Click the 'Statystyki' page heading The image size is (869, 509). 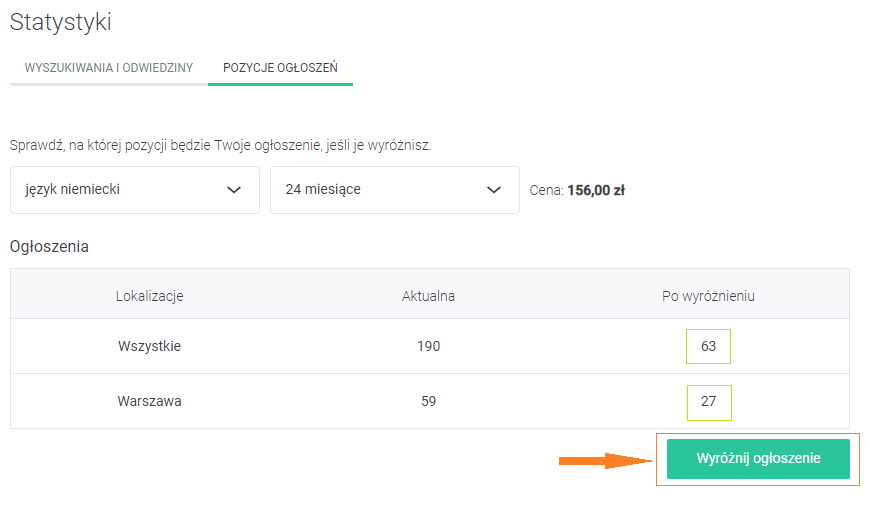60,21
